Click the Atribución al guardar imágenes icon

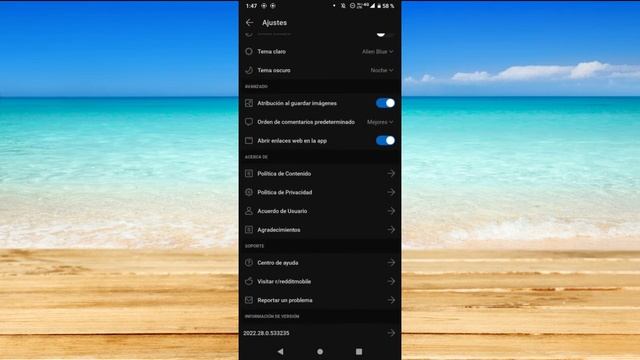[249, 103]
